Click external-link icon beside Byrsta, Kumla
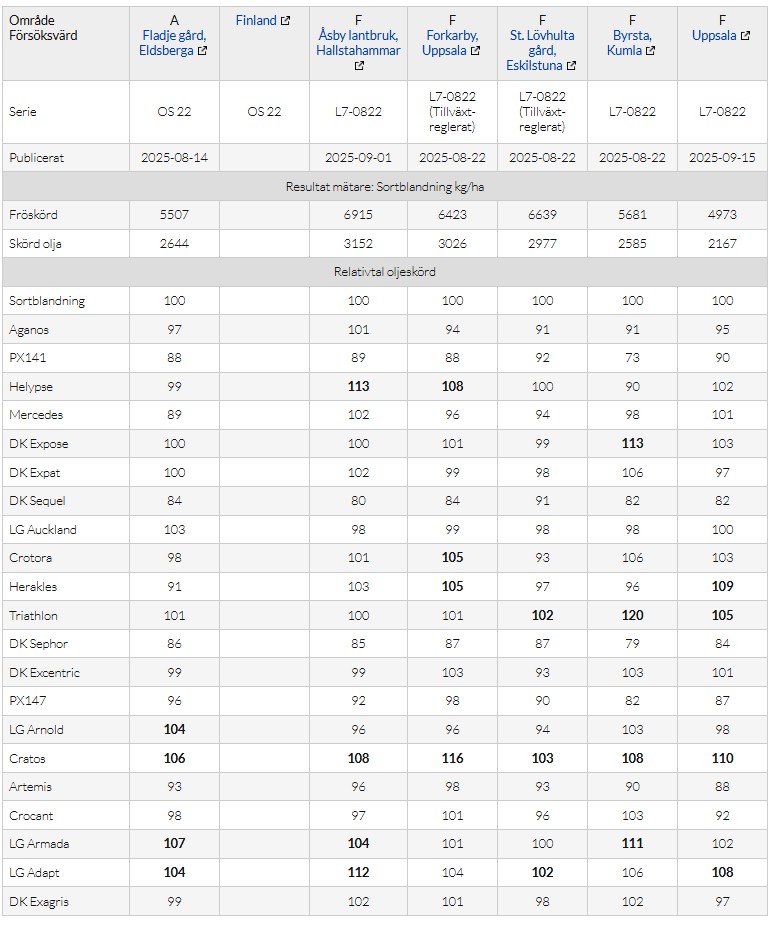This screenshot has height=928, width=776. pos(651,51)
